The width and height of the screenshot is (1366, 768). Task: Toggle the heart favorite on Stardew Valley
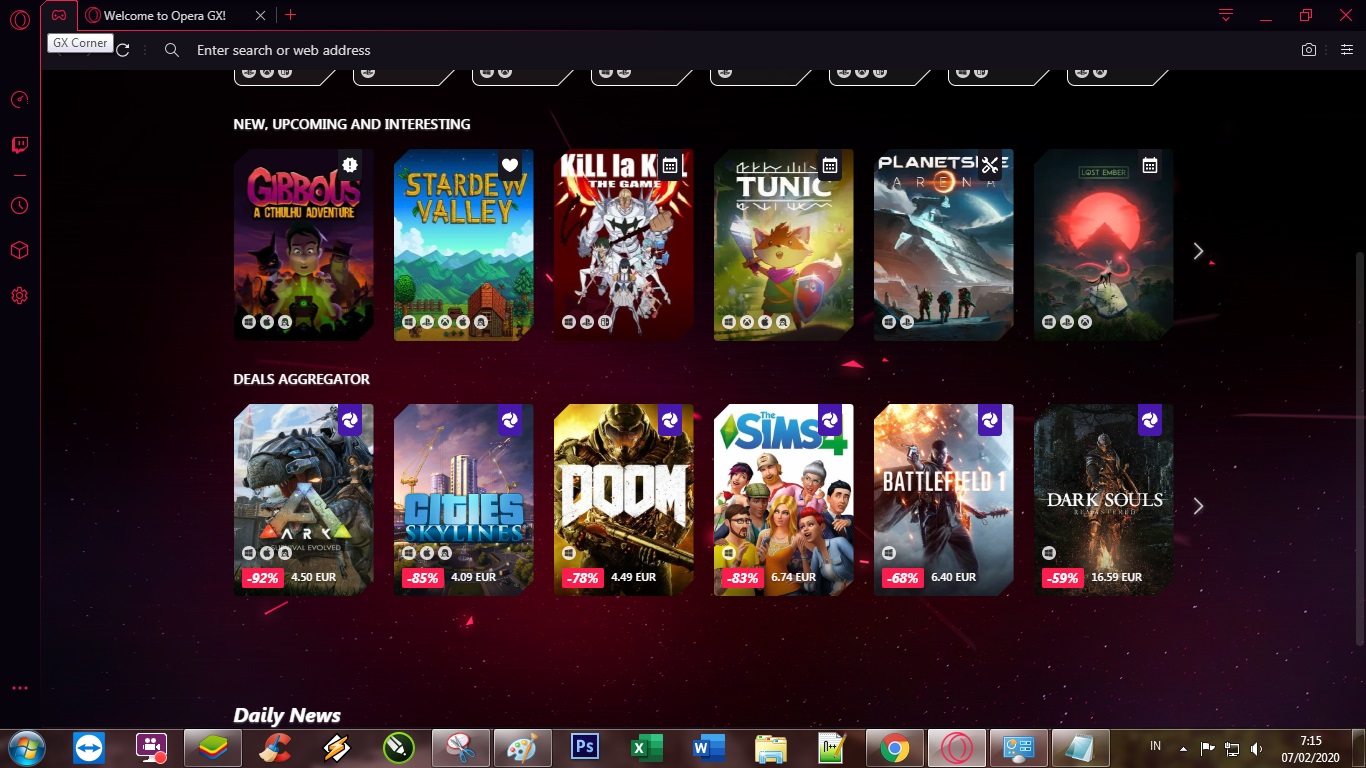pyautogui.click(x=509, y=165)
